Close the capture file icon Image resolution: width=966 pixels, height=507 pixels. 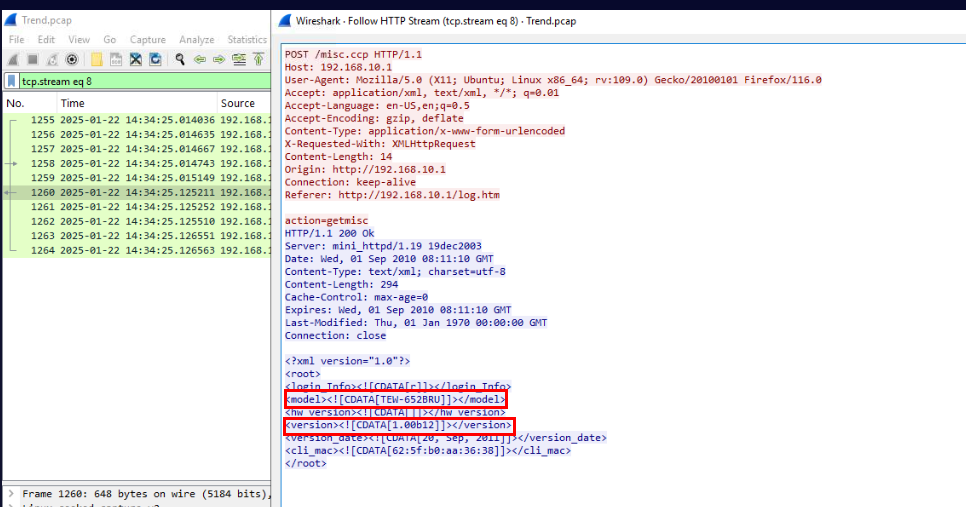coord(136,60)
